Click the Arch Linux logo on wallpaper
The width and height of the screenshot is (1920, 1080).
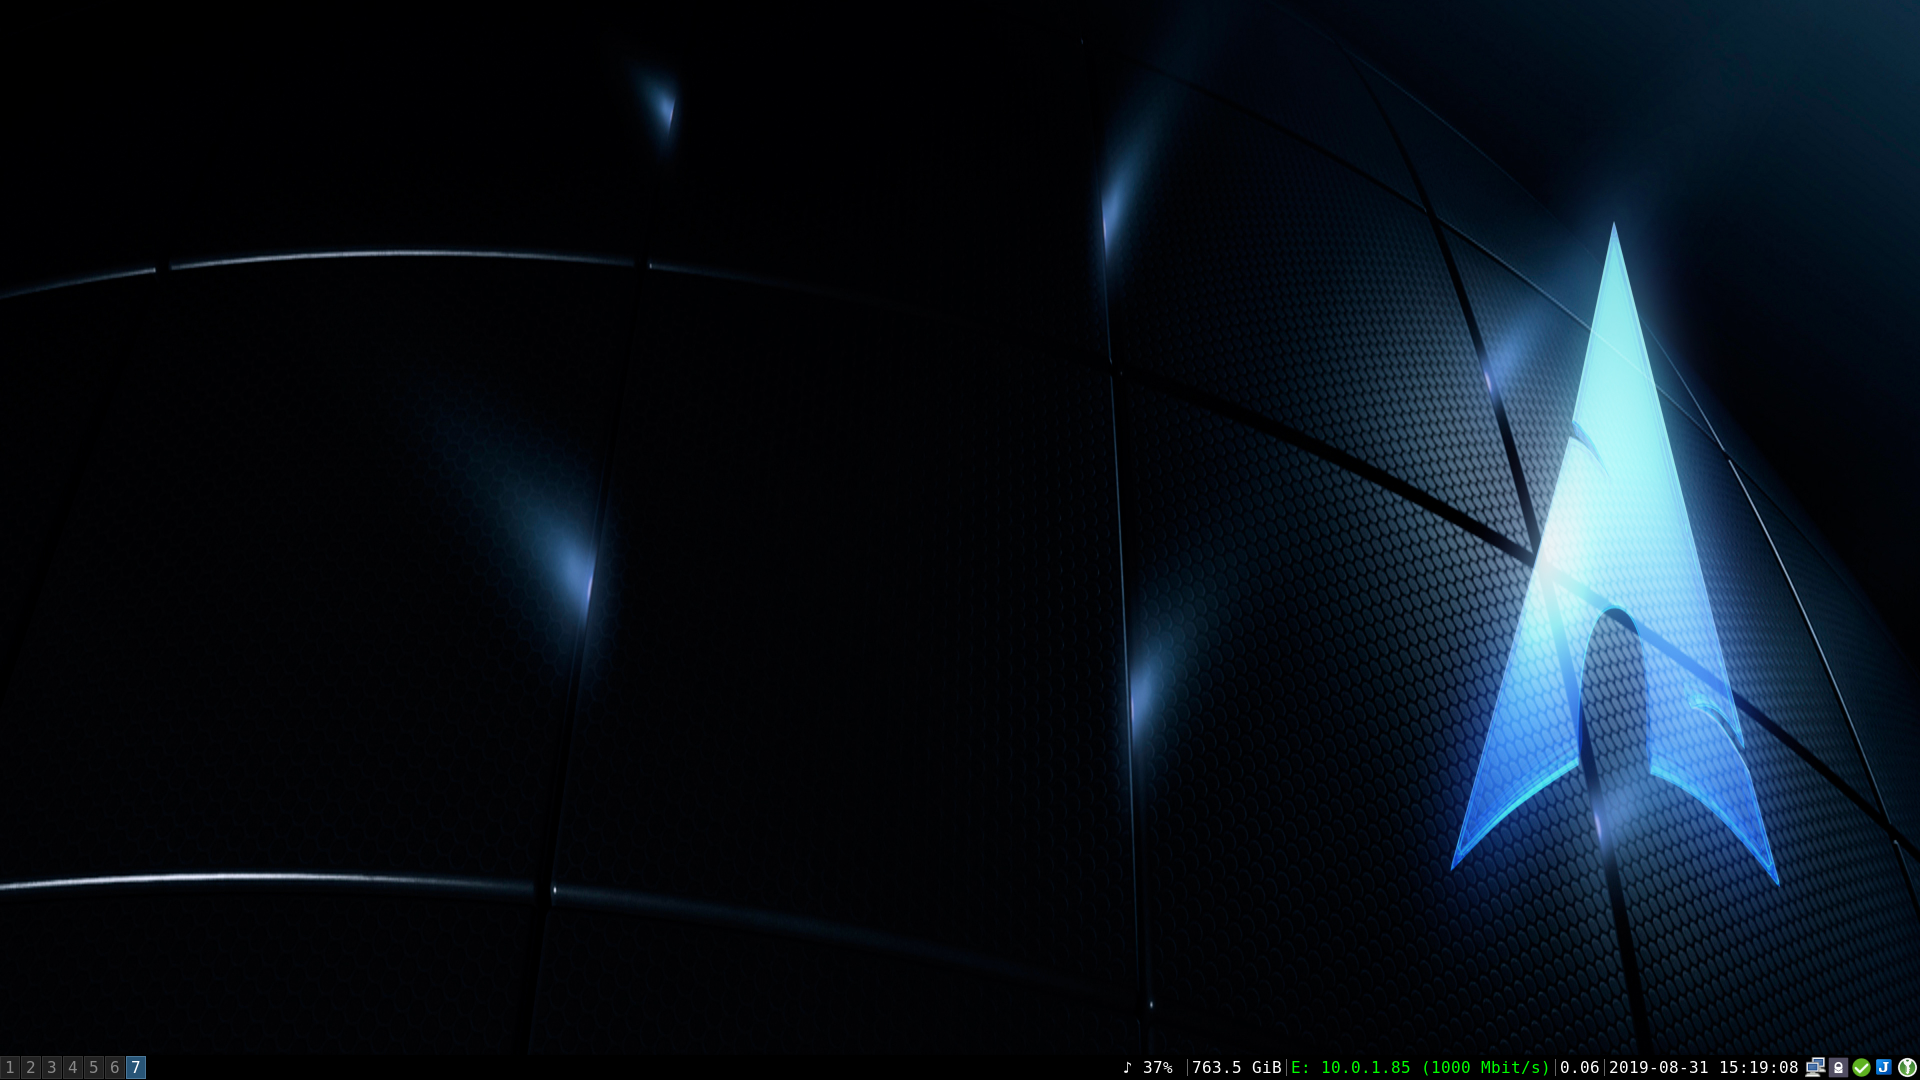click(x=1615, y=560)
